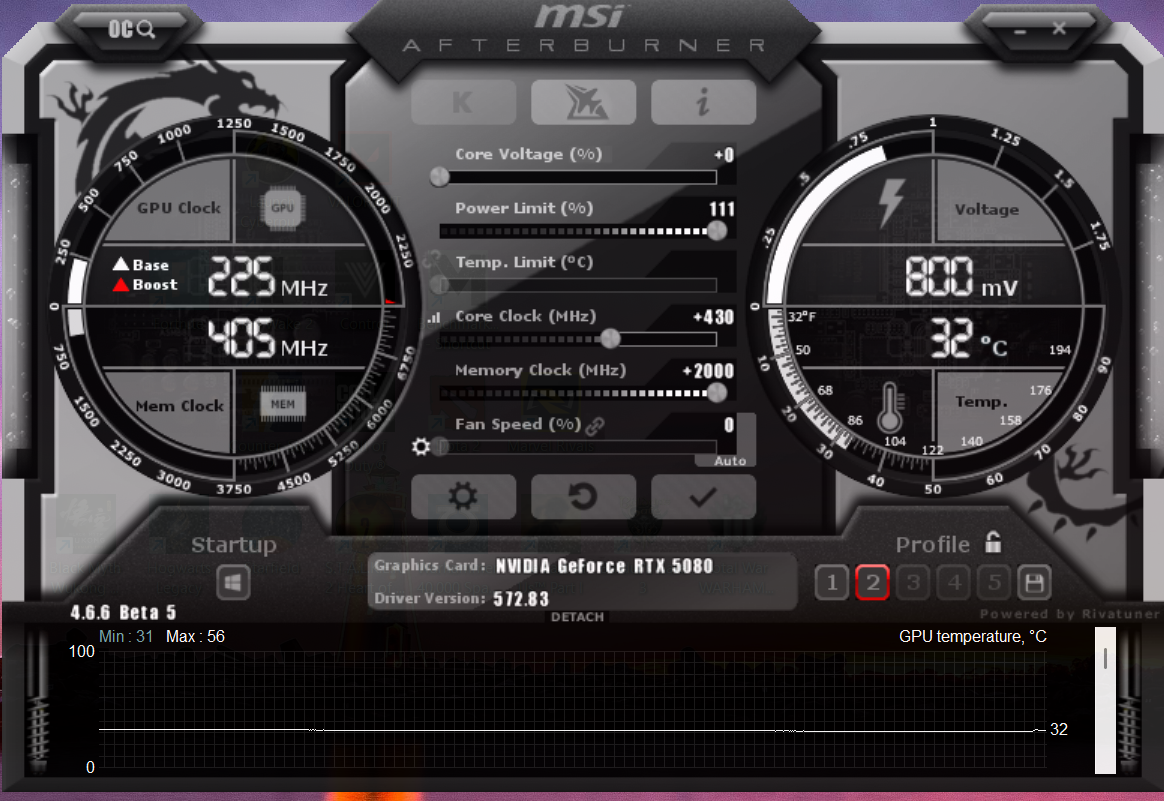Click the 'Max : 56' graph value
The height and width of the screenshot is (801, 1164).
[195, 636]
